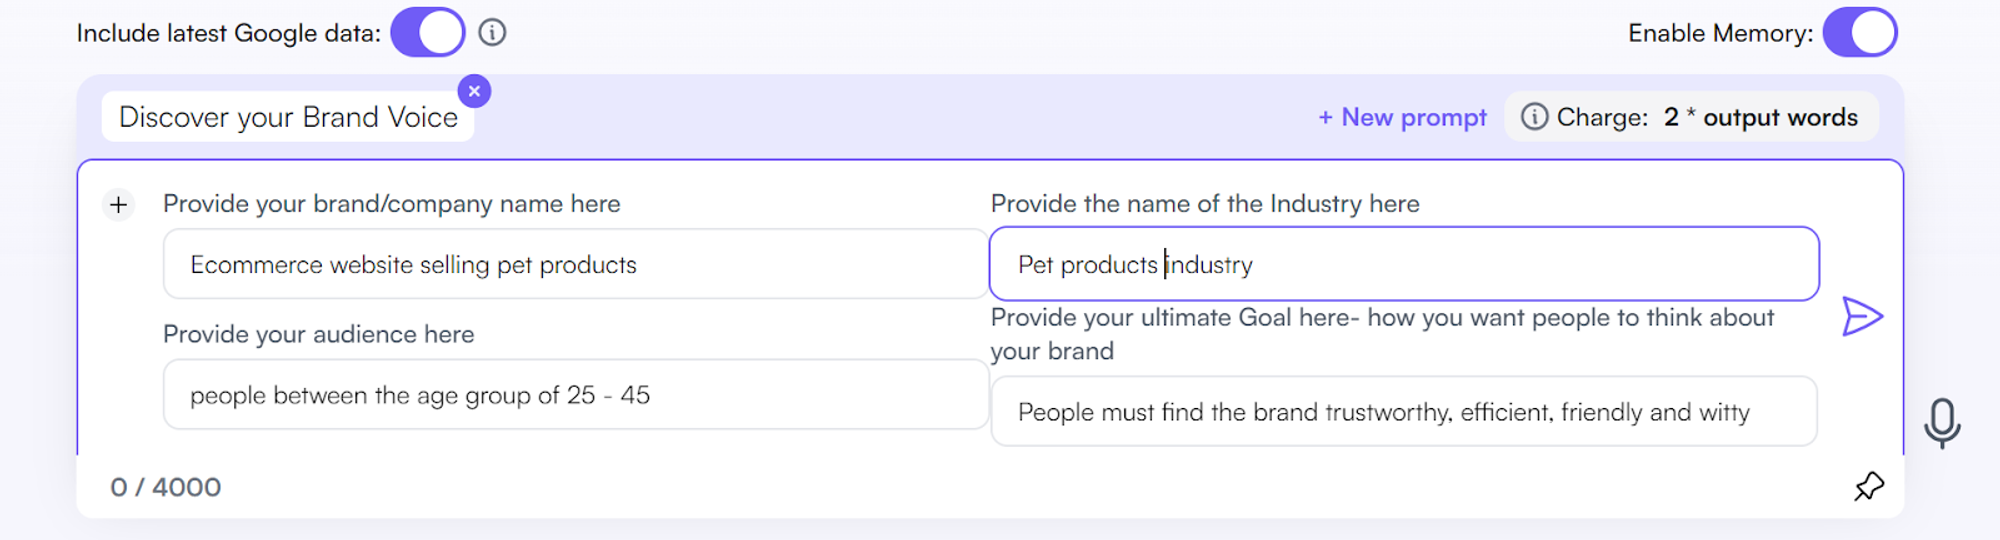Click the info icon beside Google data toggle
This screenshot has width=2000, height=540.
492,33
